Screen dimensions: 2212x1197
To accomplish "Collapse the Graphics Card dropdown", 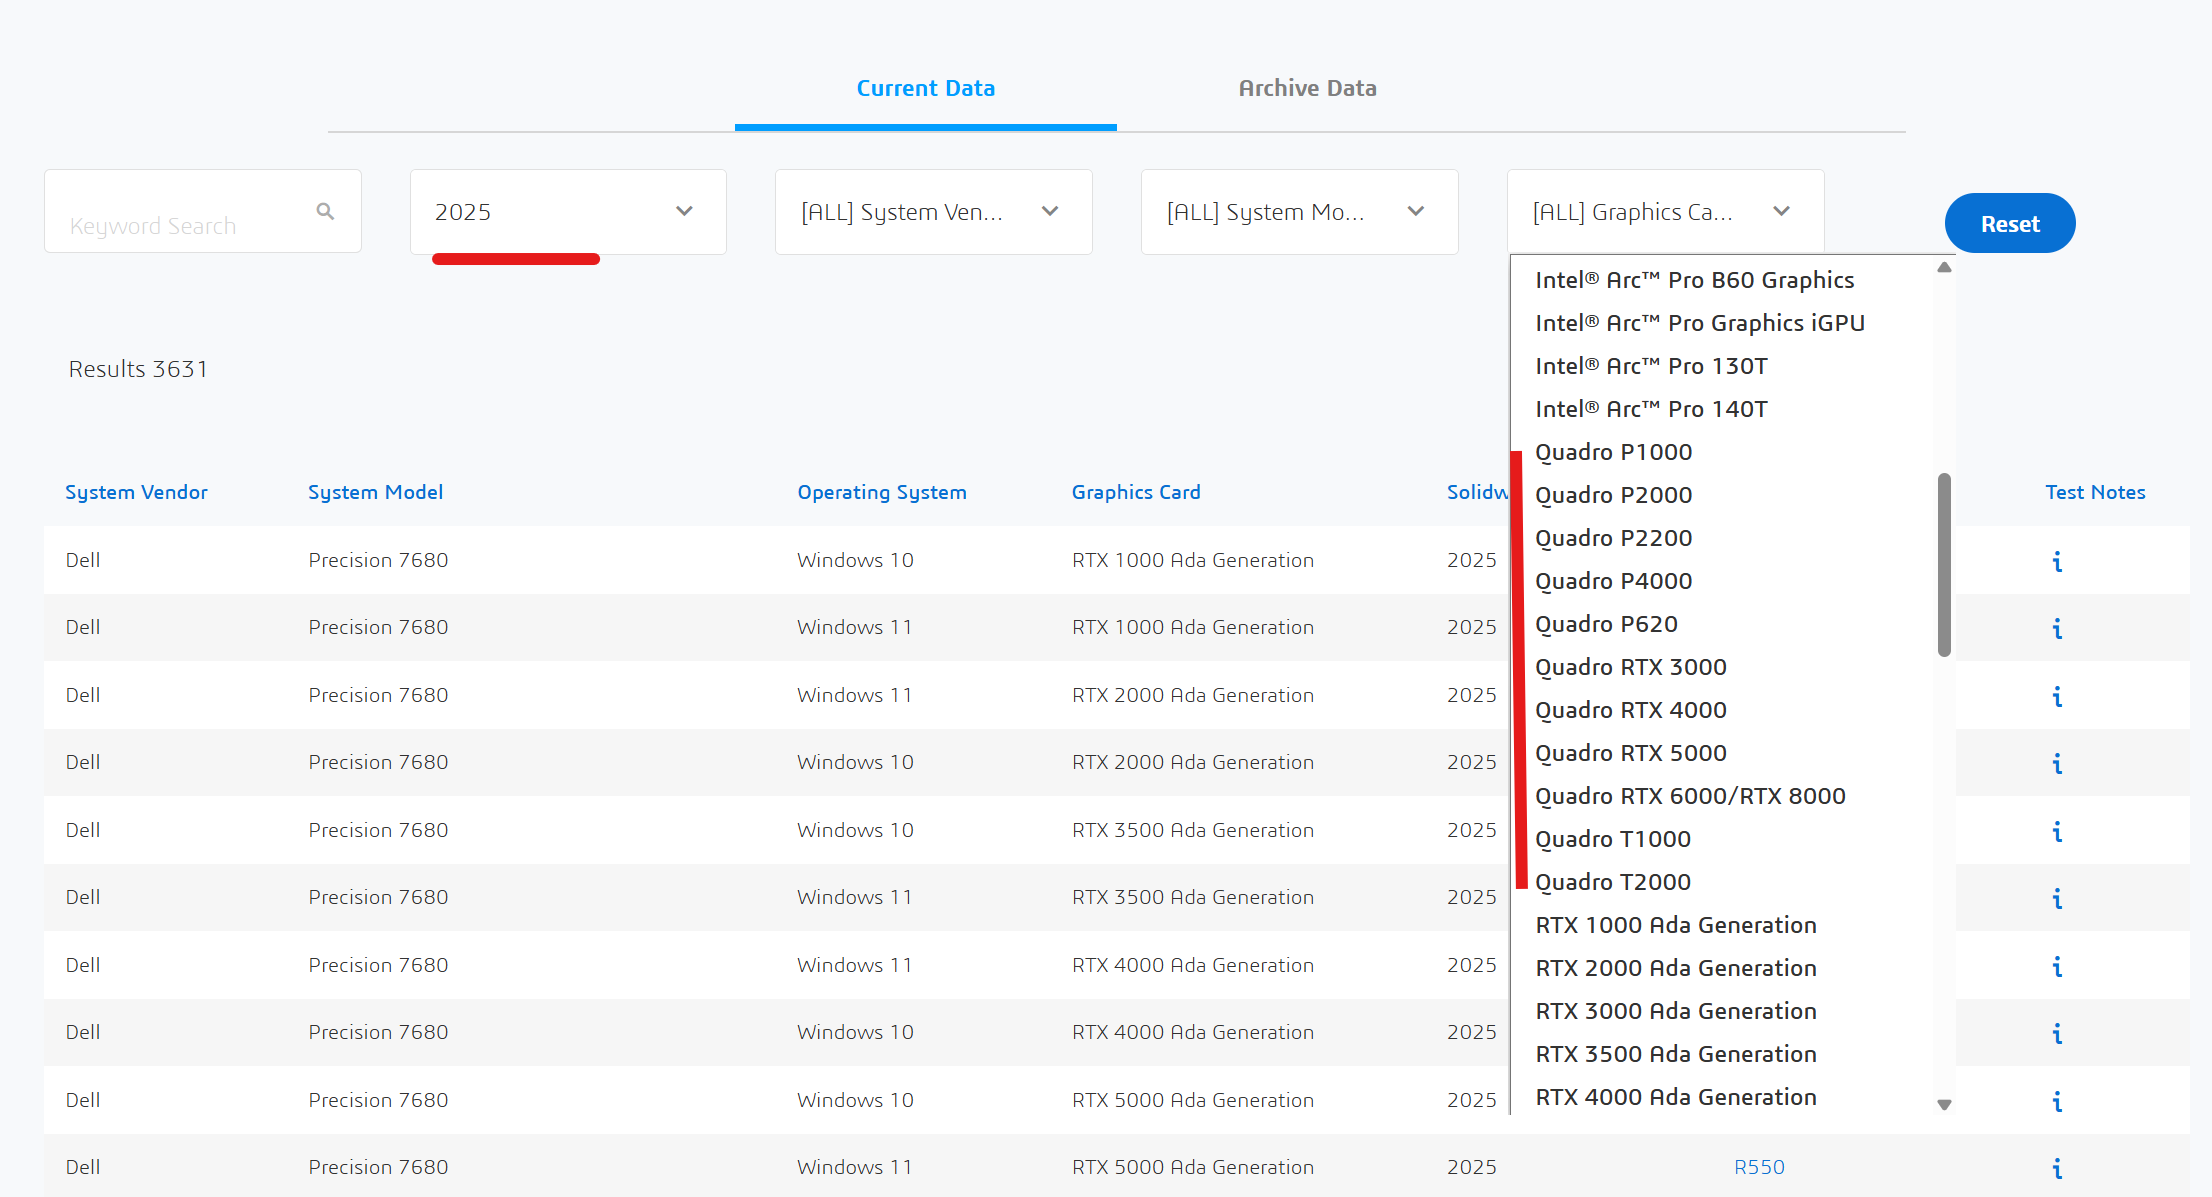I will pyautogui.click(x=1664, y=212).
